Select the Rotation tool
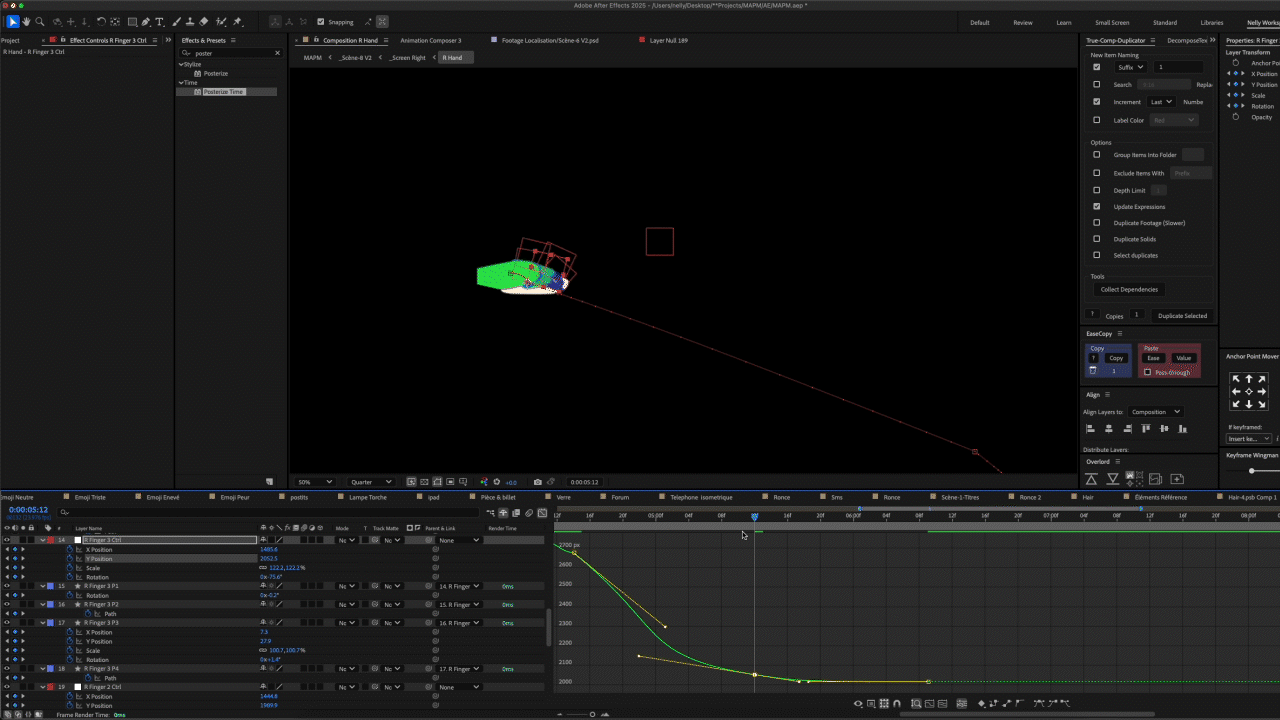Screen dimensions: 1280x720 click(100, 21)
